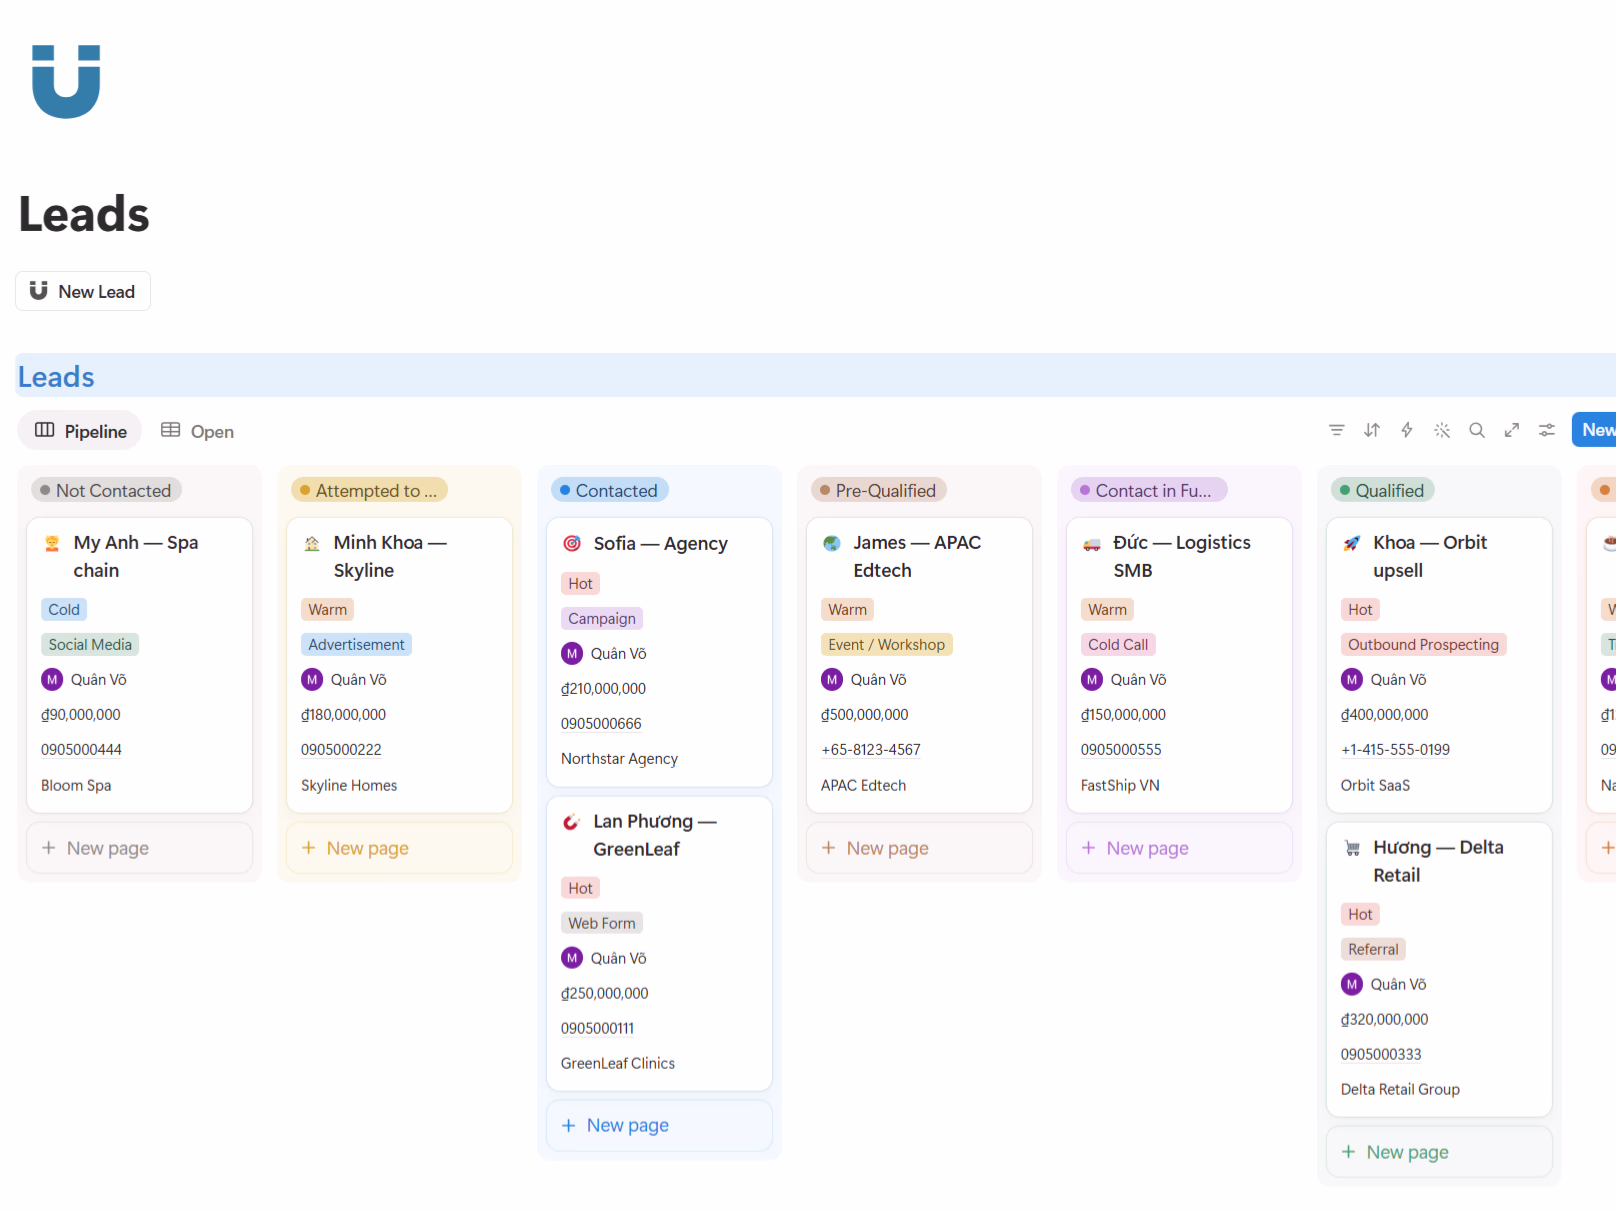This screenshot has width=1616, height=1212.
Task: Add new page in Not Contacted column
Action: pos(140,848)
